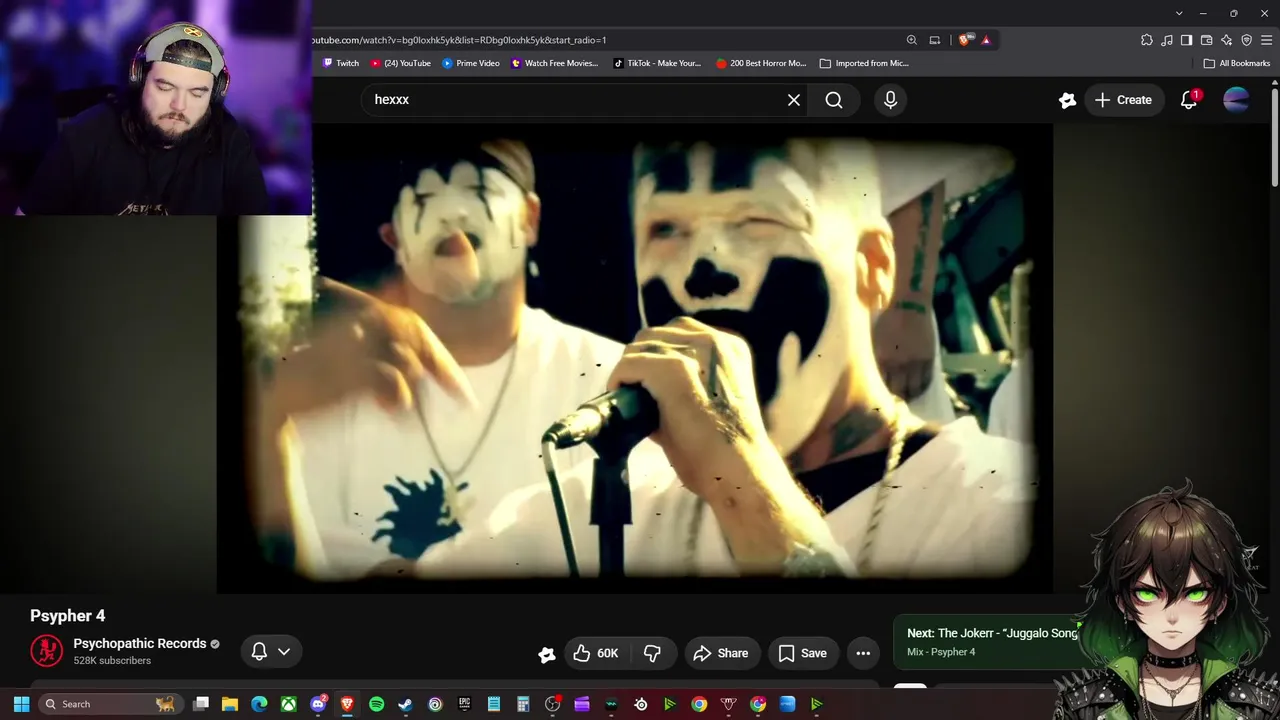The width and height of the screenshot is (1280, 720).
Task: Click the browser address bar URL
Action: pos(457,40)
